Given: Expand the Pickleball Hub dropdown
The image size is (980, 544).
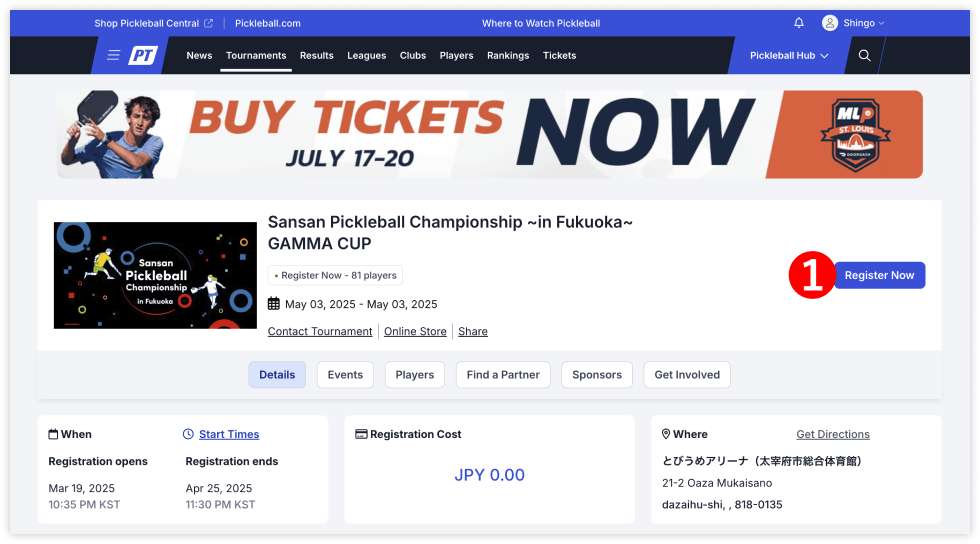Looking at the screenshot, I should [789, 56].
